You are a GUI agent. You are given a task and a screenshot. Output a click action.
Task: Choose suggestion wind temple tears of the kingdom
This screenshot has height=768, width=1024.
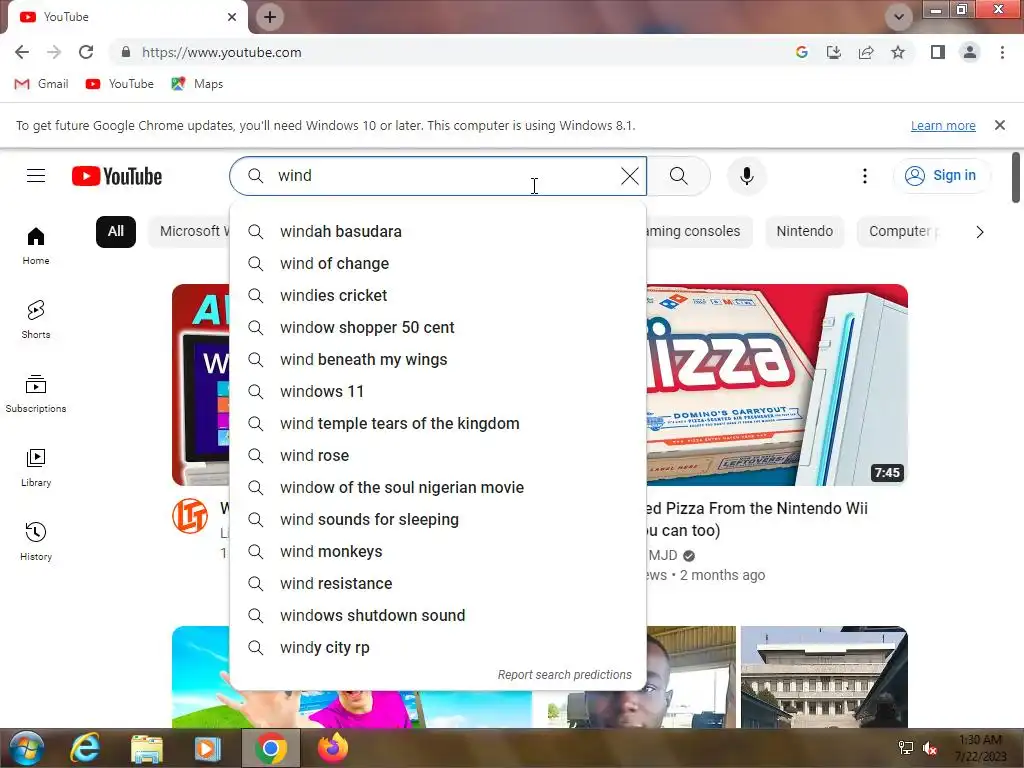coord(438,423)
